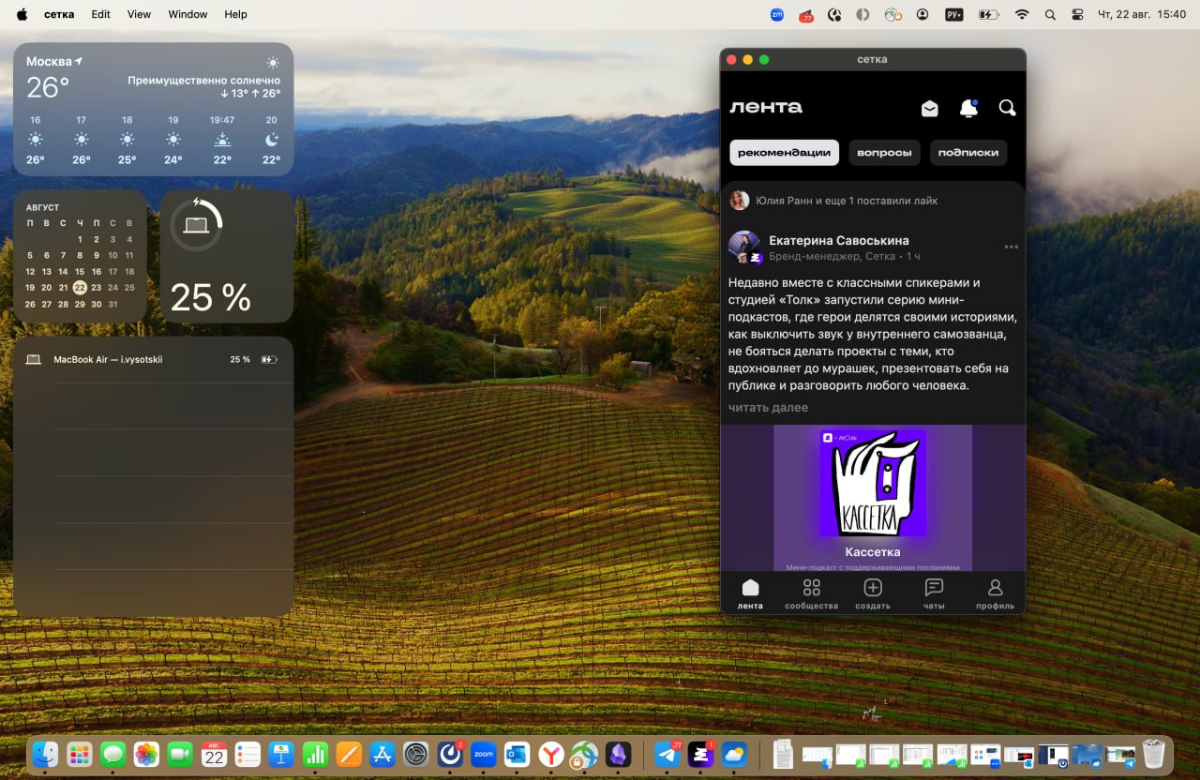The width and height of the screenshot is (1200, 780).
Task: Open the three-dot menu on Екатерина's post
Action: 1011,247
